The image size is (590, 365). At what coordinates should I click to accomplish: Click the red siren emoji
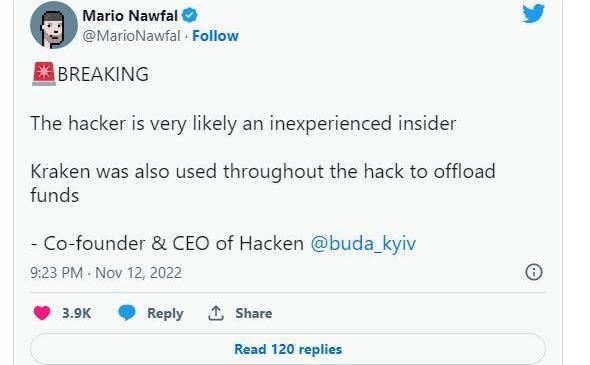pos(44,74)
